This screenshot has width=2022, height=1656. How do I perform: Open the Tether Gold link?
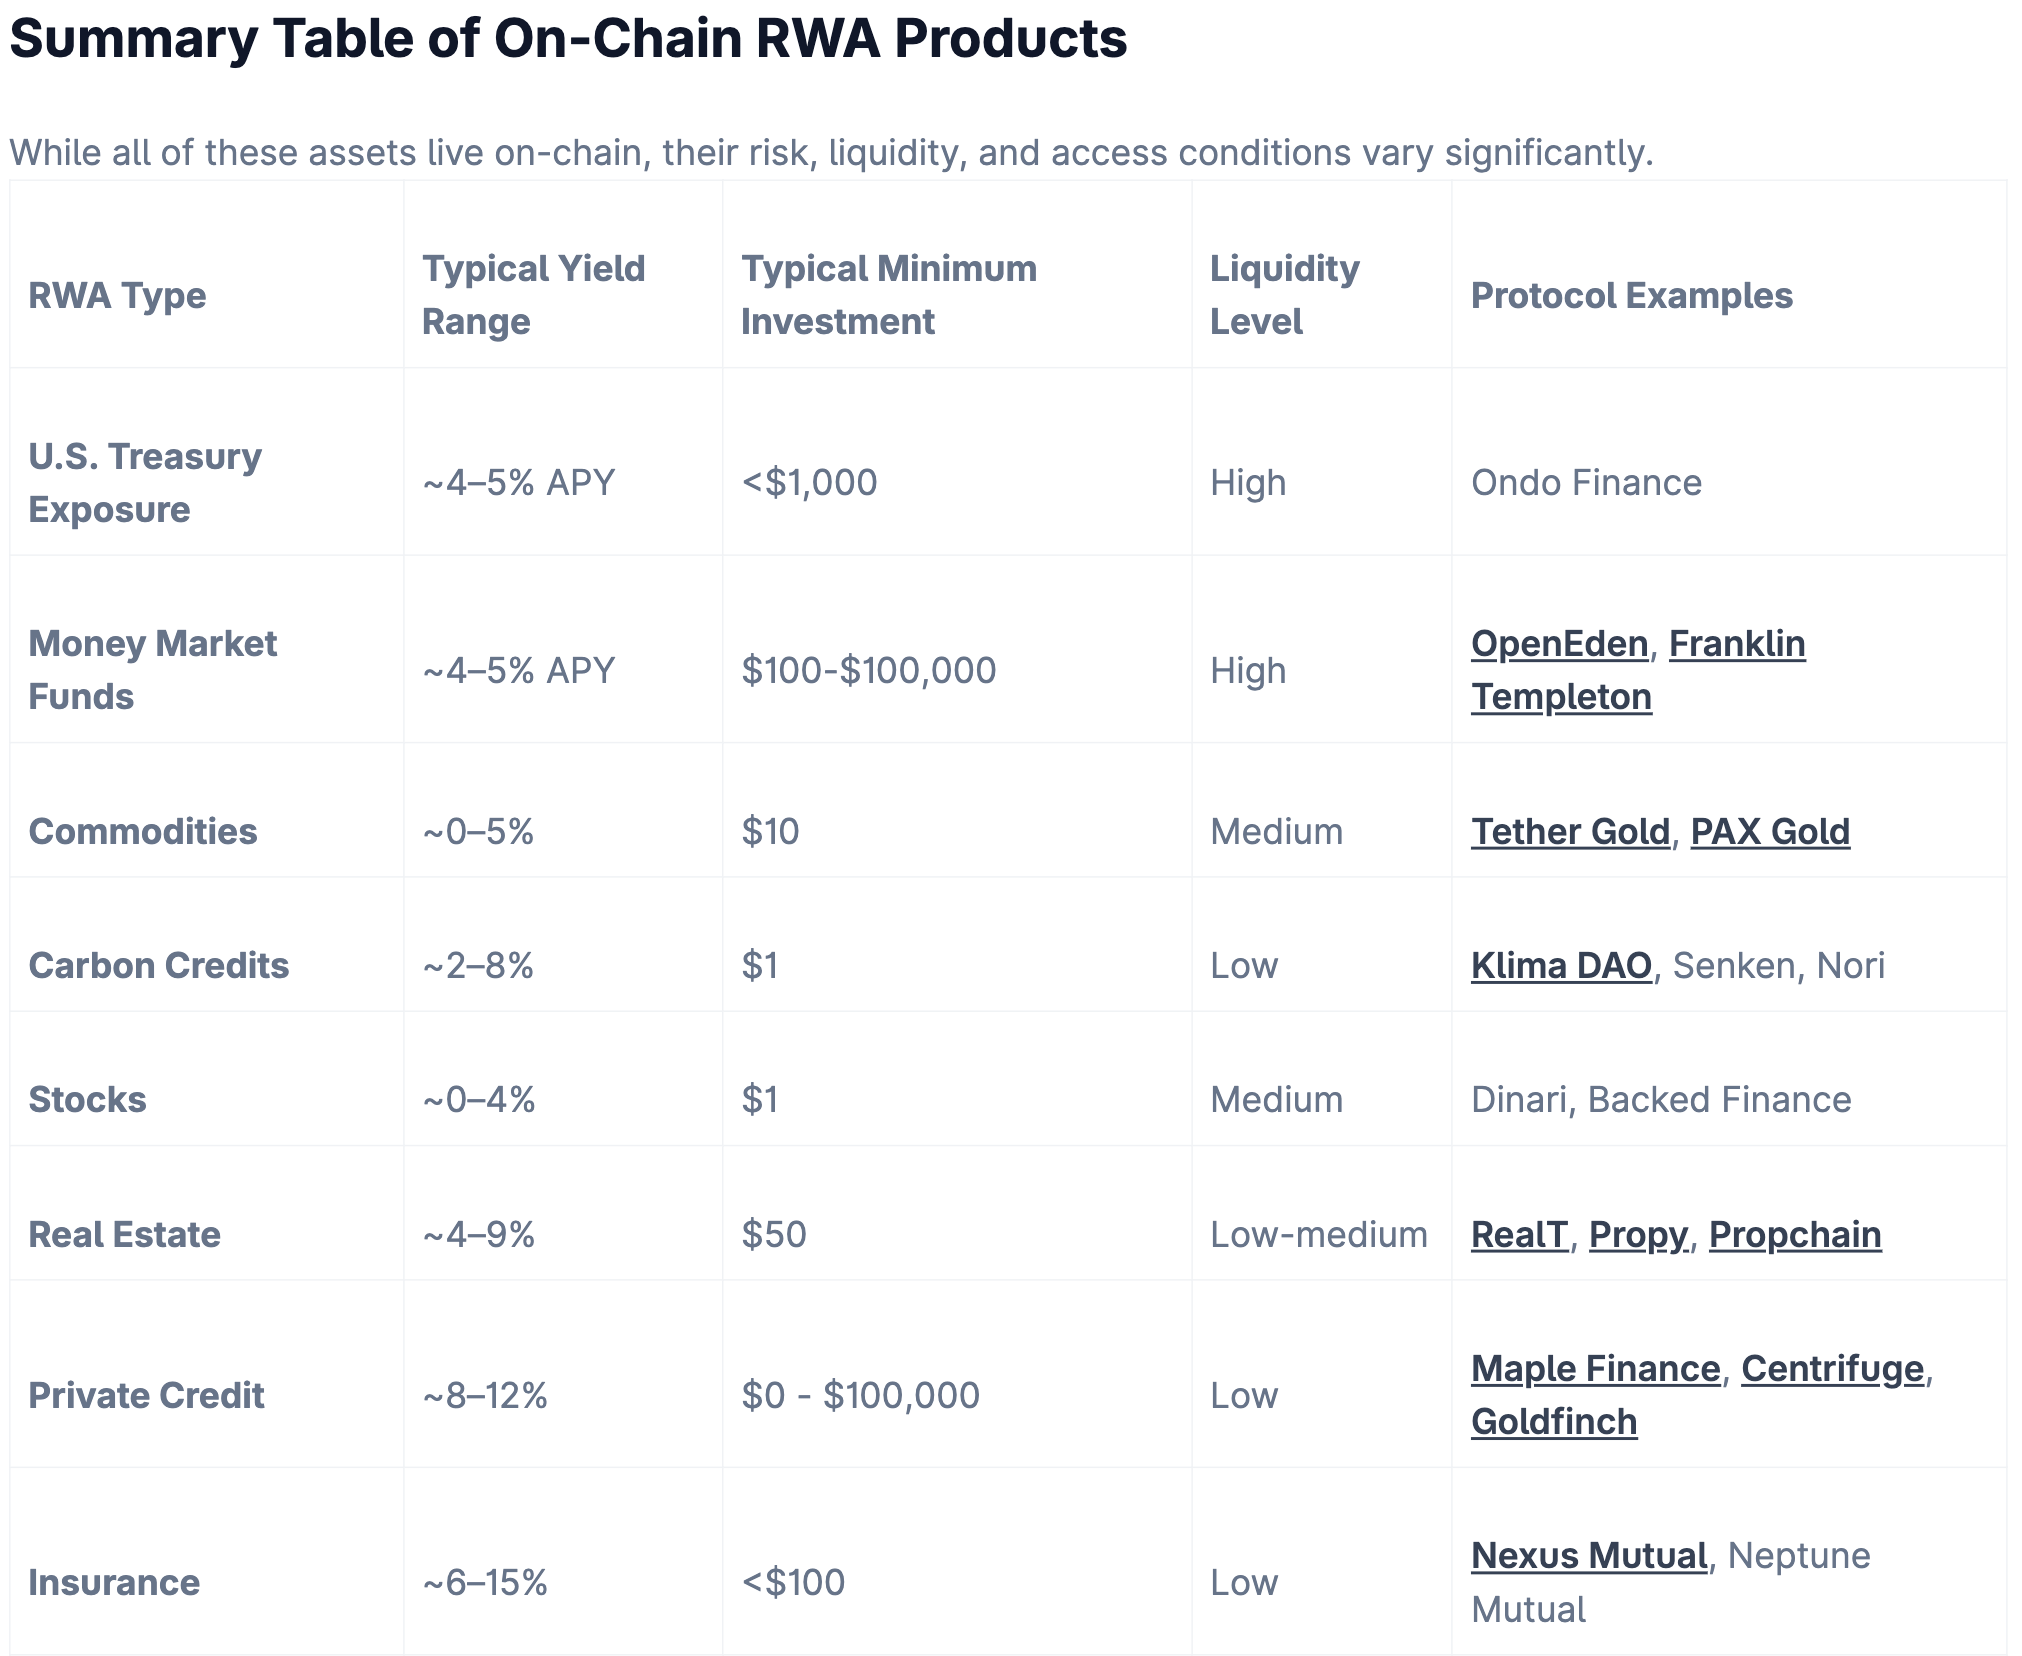click(x=1570, y=832)
